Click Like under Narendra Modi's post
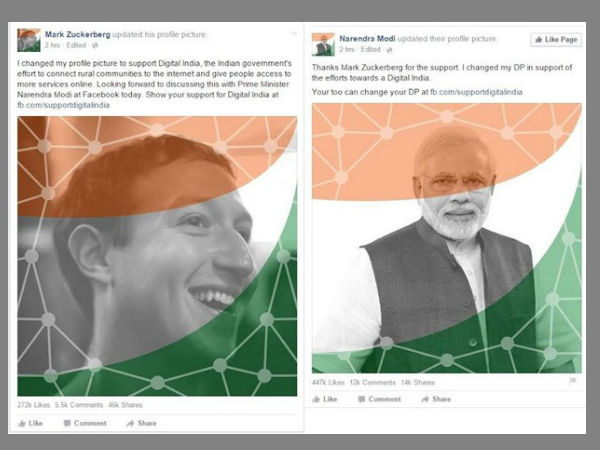Screen dimensions: 600x450 pyautogui.click(x=325, y=399)
